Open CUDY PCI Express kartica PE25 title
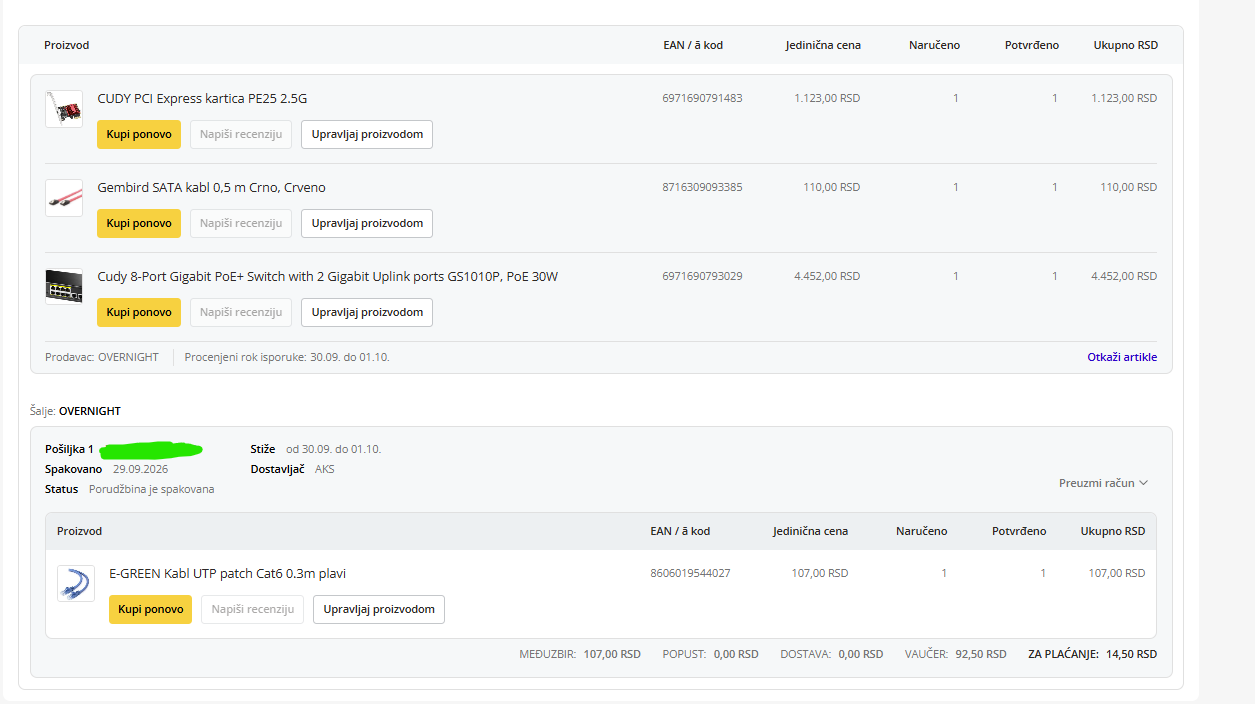The image size is (1255, 704). click(202, 98)
